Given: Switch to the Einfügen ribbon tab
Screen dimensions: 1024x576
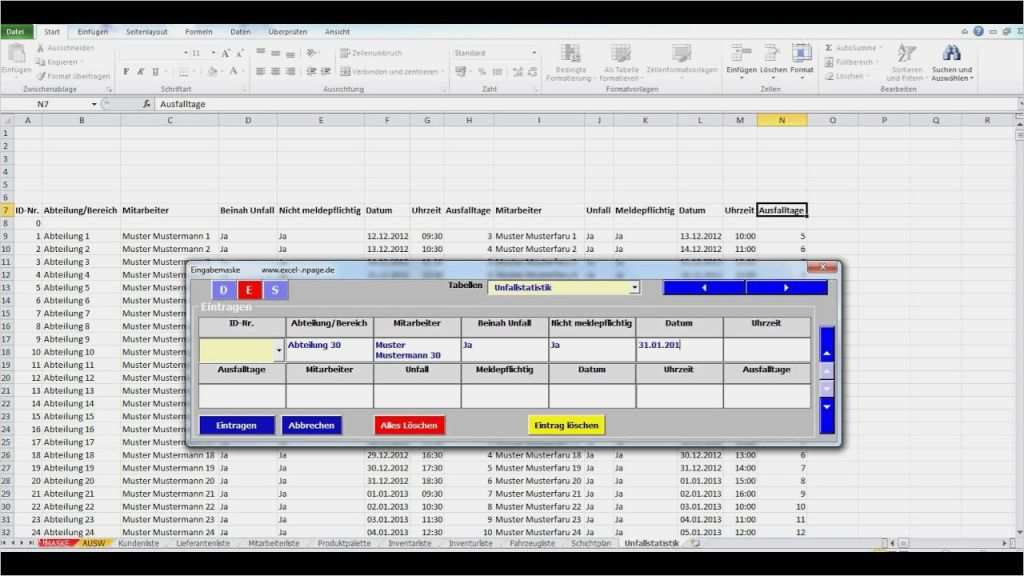Looking at the screenshot, I should (x=92, y=31).
